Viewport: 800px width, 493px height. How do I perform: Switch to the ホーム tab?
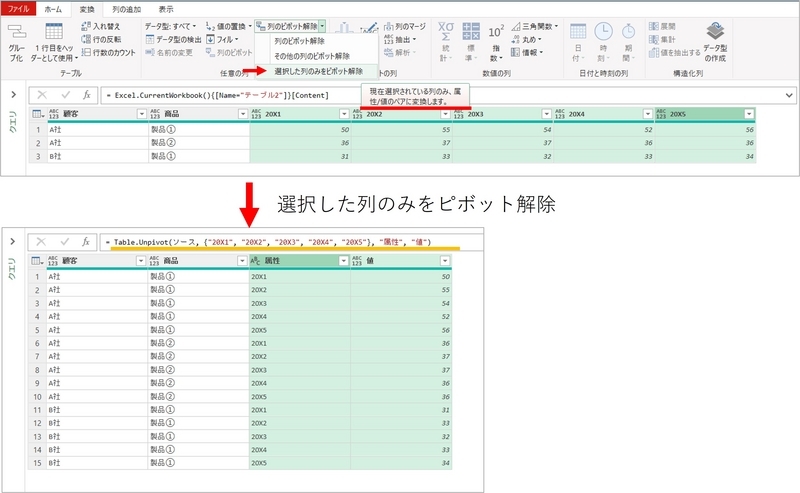[53, 9]
